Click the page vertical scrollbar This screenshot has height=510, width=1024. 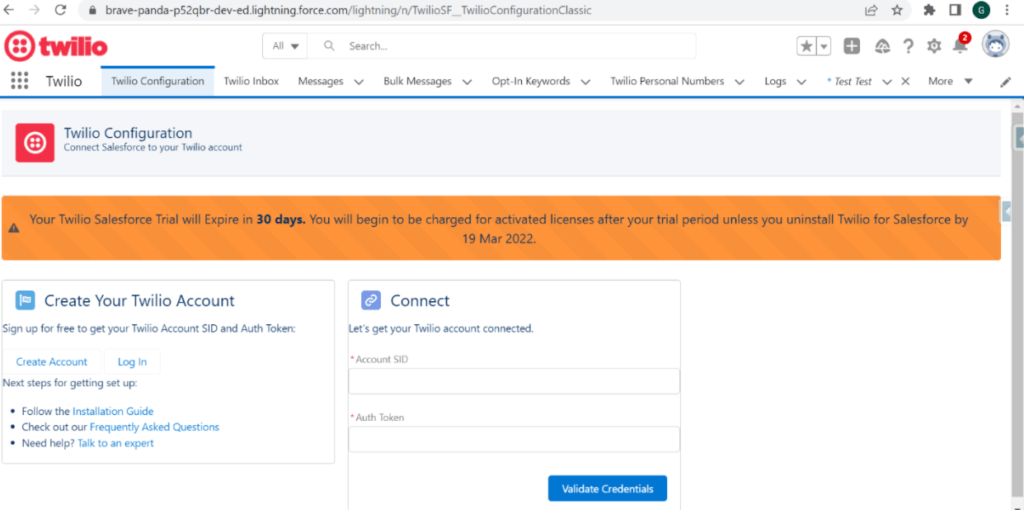tap(1017, 304)
